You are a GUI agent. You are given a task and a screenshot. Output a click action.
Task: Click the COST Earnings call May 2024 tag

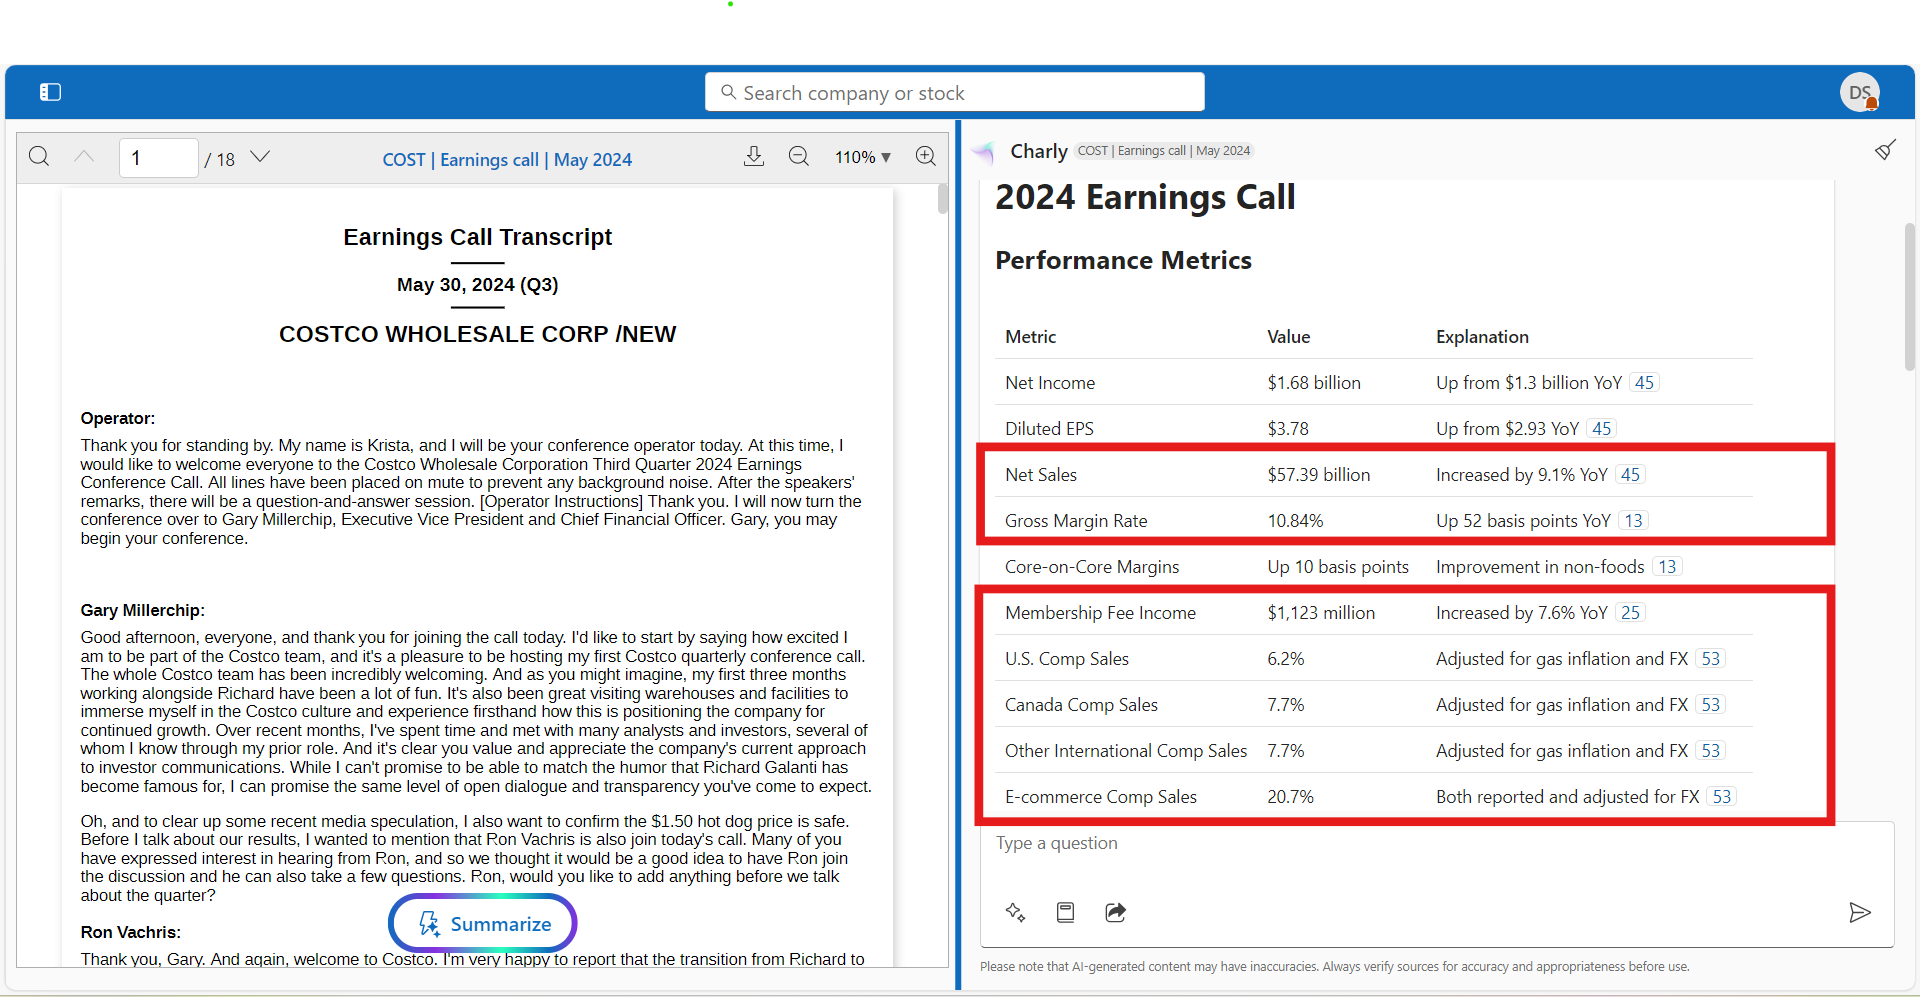coord(1164,151)
